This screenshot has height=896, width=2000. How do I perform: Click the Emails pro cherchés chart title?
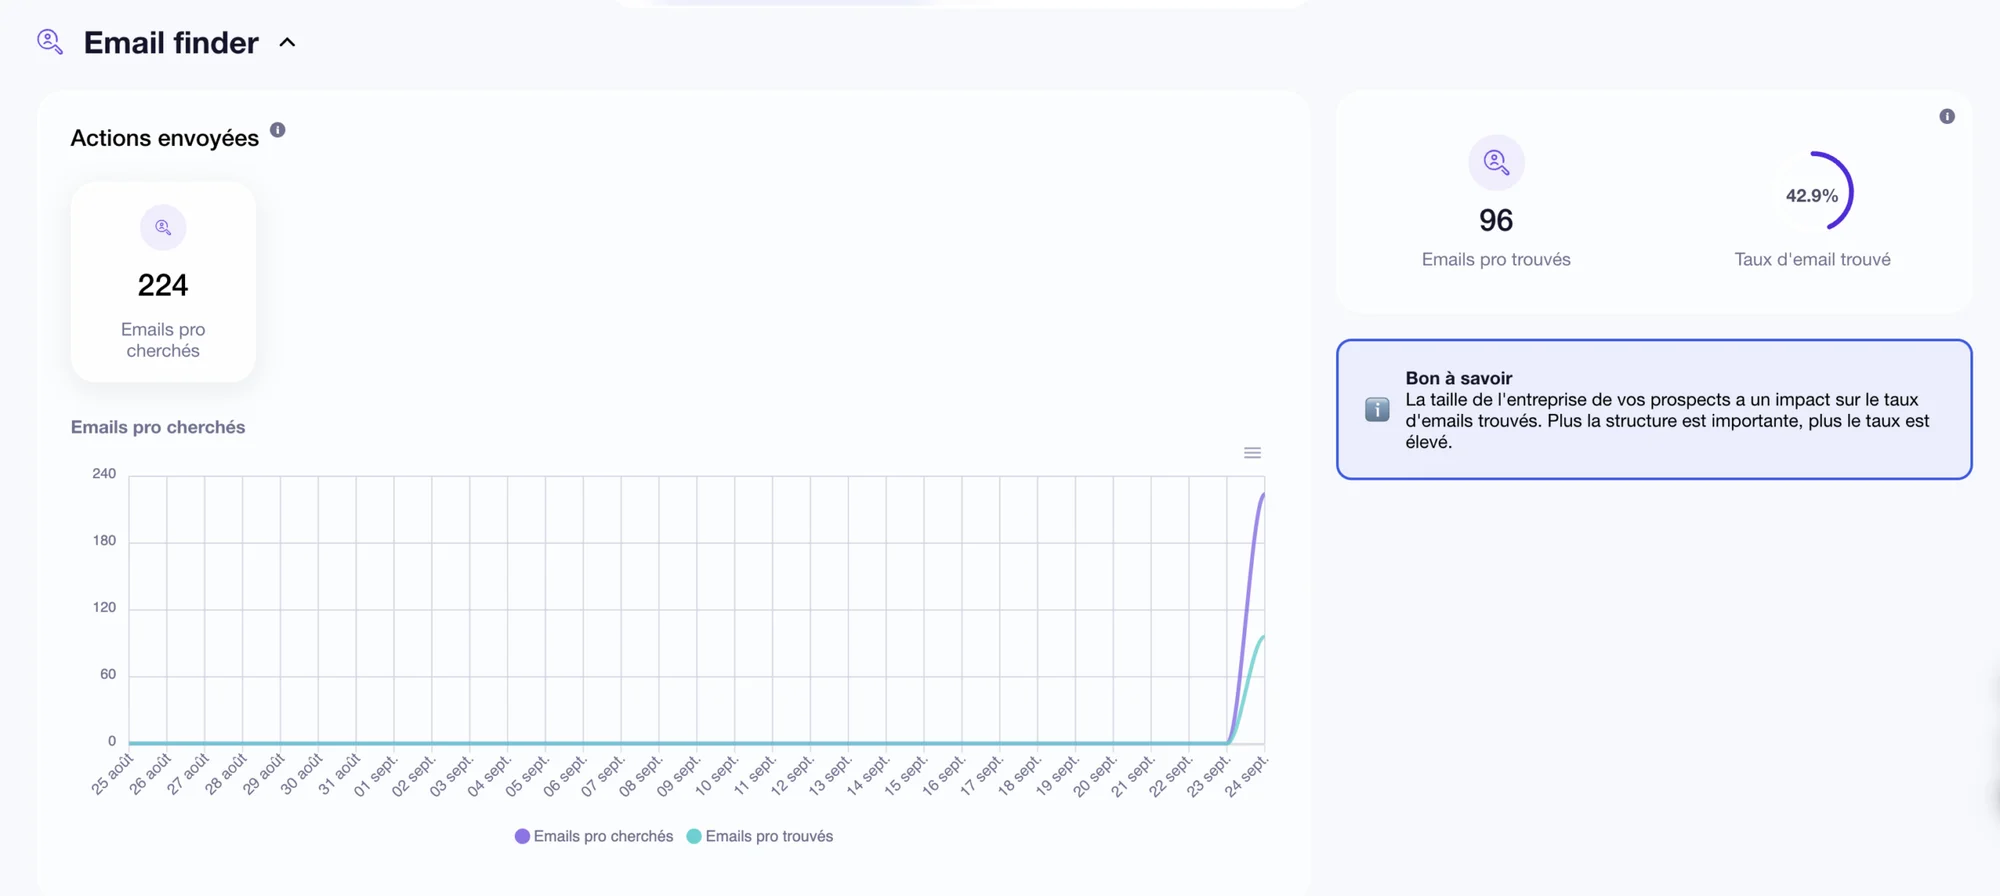[158, 427]
